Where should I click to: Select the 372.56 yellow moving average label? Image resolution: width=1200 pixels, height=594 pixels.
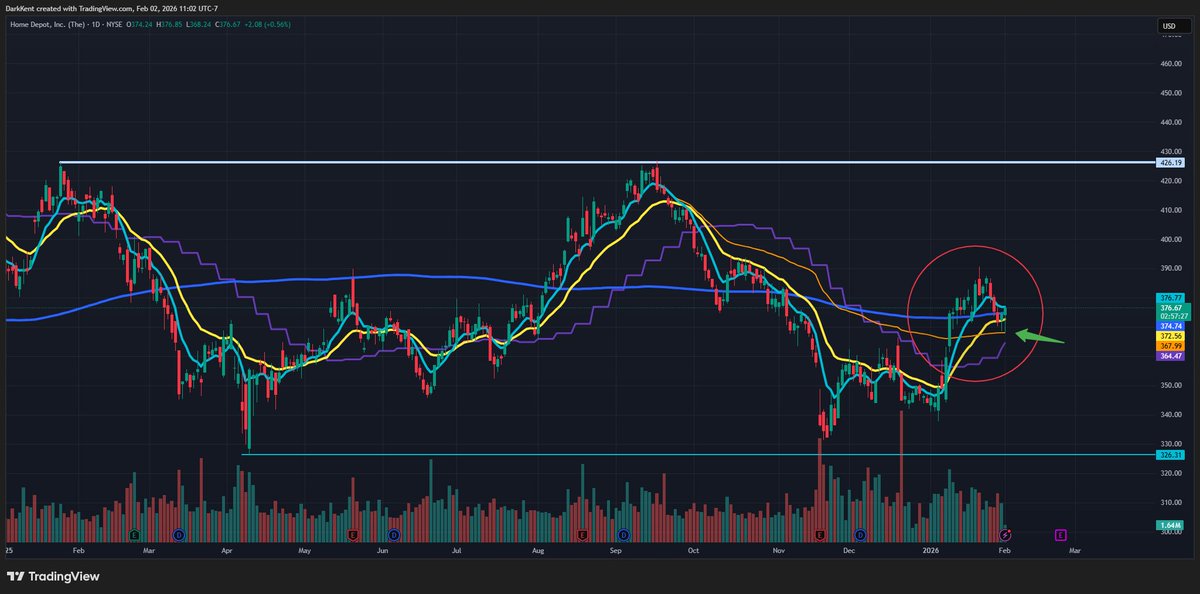pyautogui.click(x=1170, y=336)
